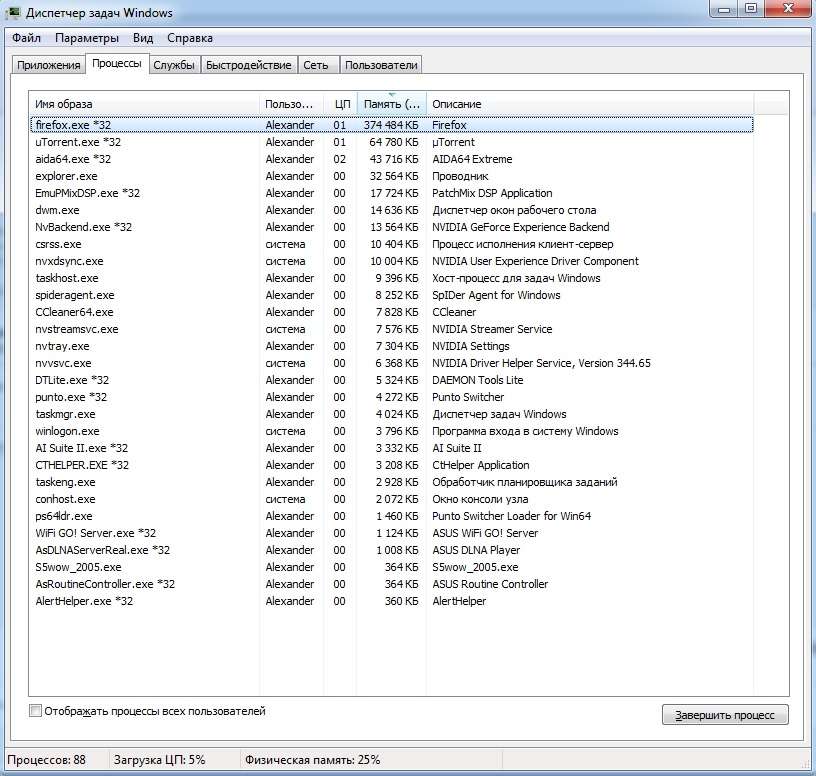
Task: Click the 64 780 КБ memory value
Action: (x=393, y=142)
